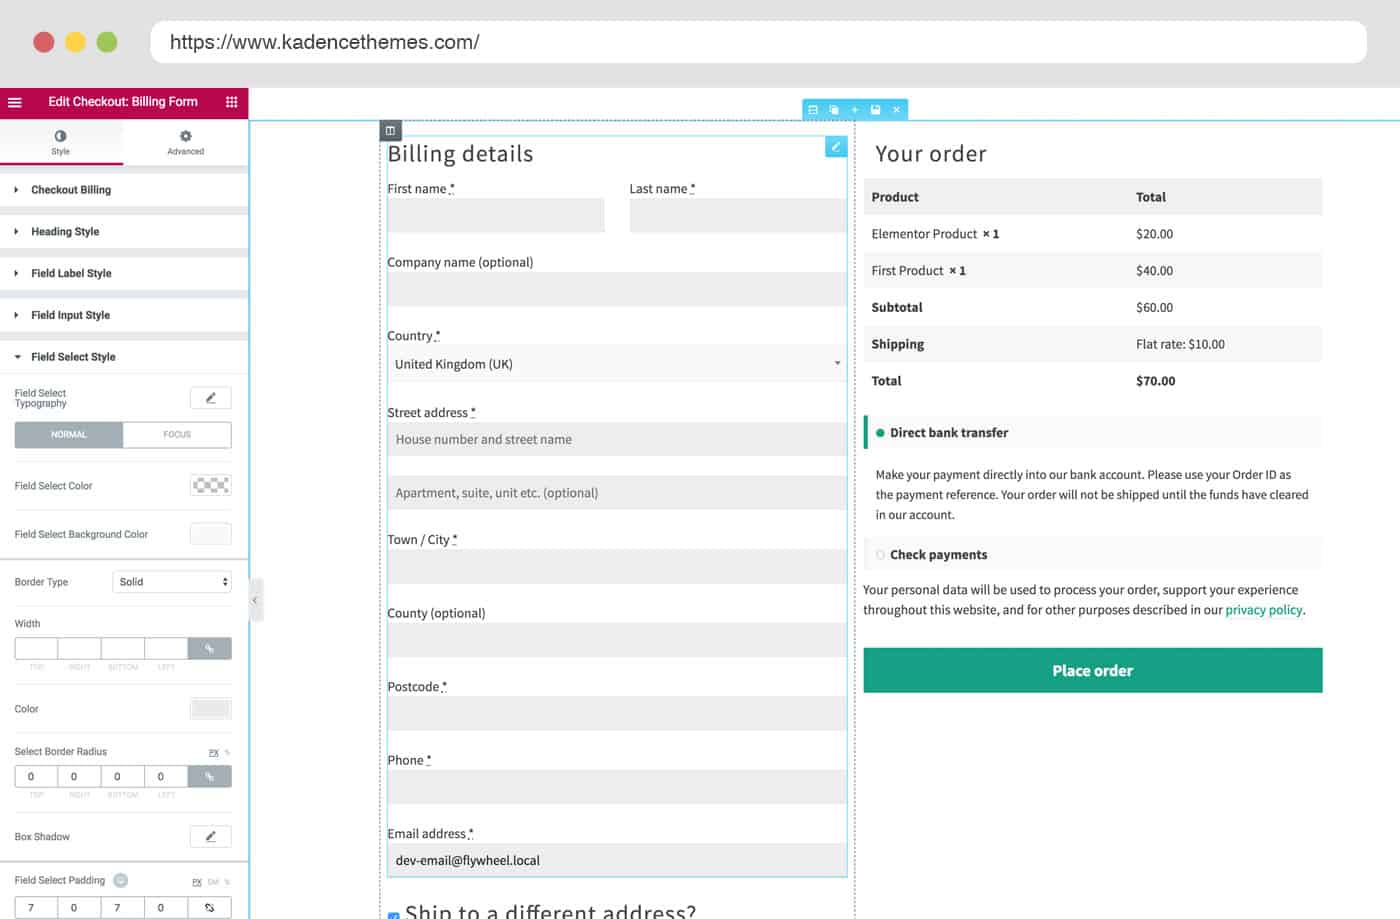Screen dimensions: 1400x919
Task: Switch to the Focus state tab
Action: (x=177, y=435)
